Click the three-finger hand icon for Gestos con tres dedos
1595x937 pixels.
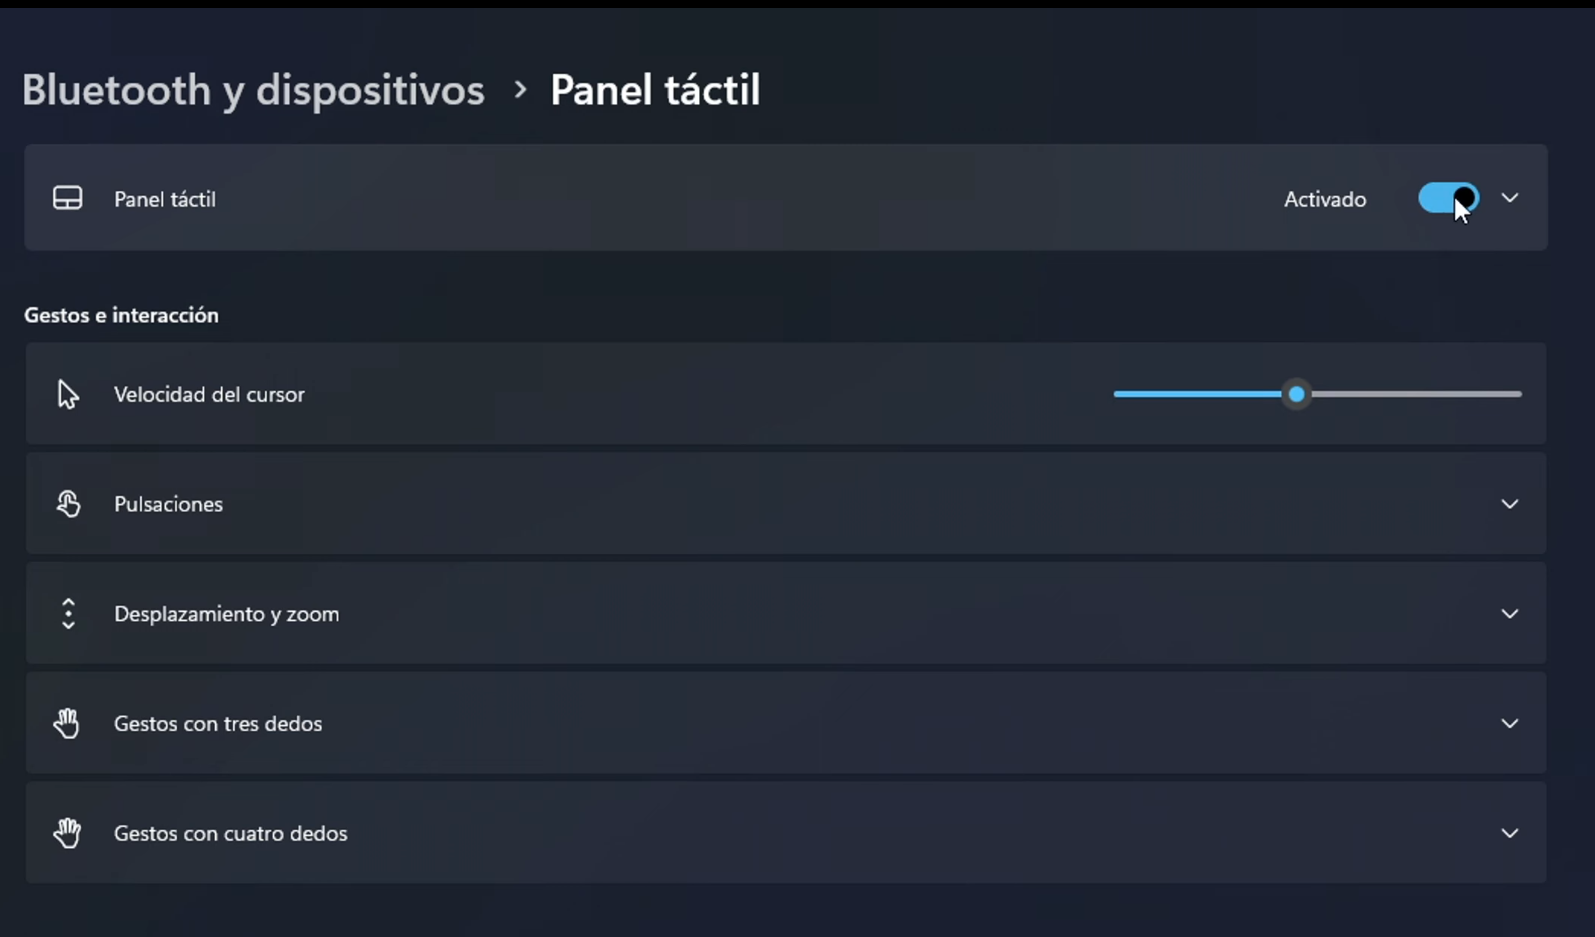68,723
